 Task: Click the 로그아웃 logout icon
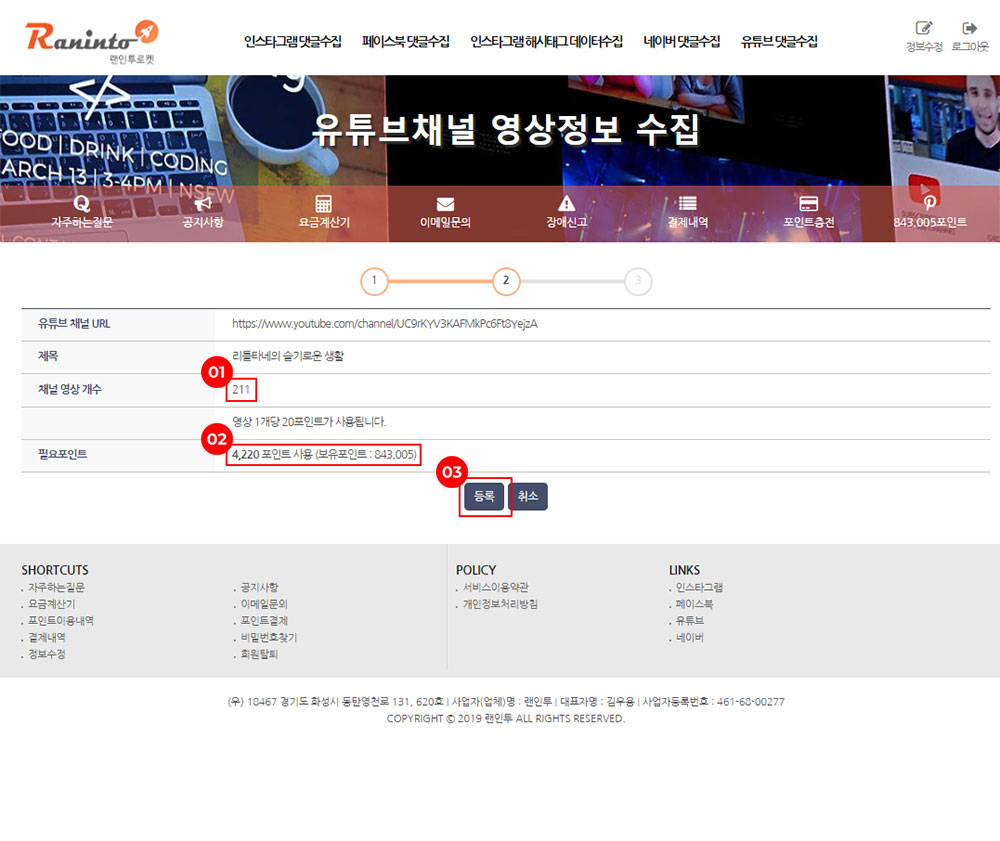click(x=969, y=29)
